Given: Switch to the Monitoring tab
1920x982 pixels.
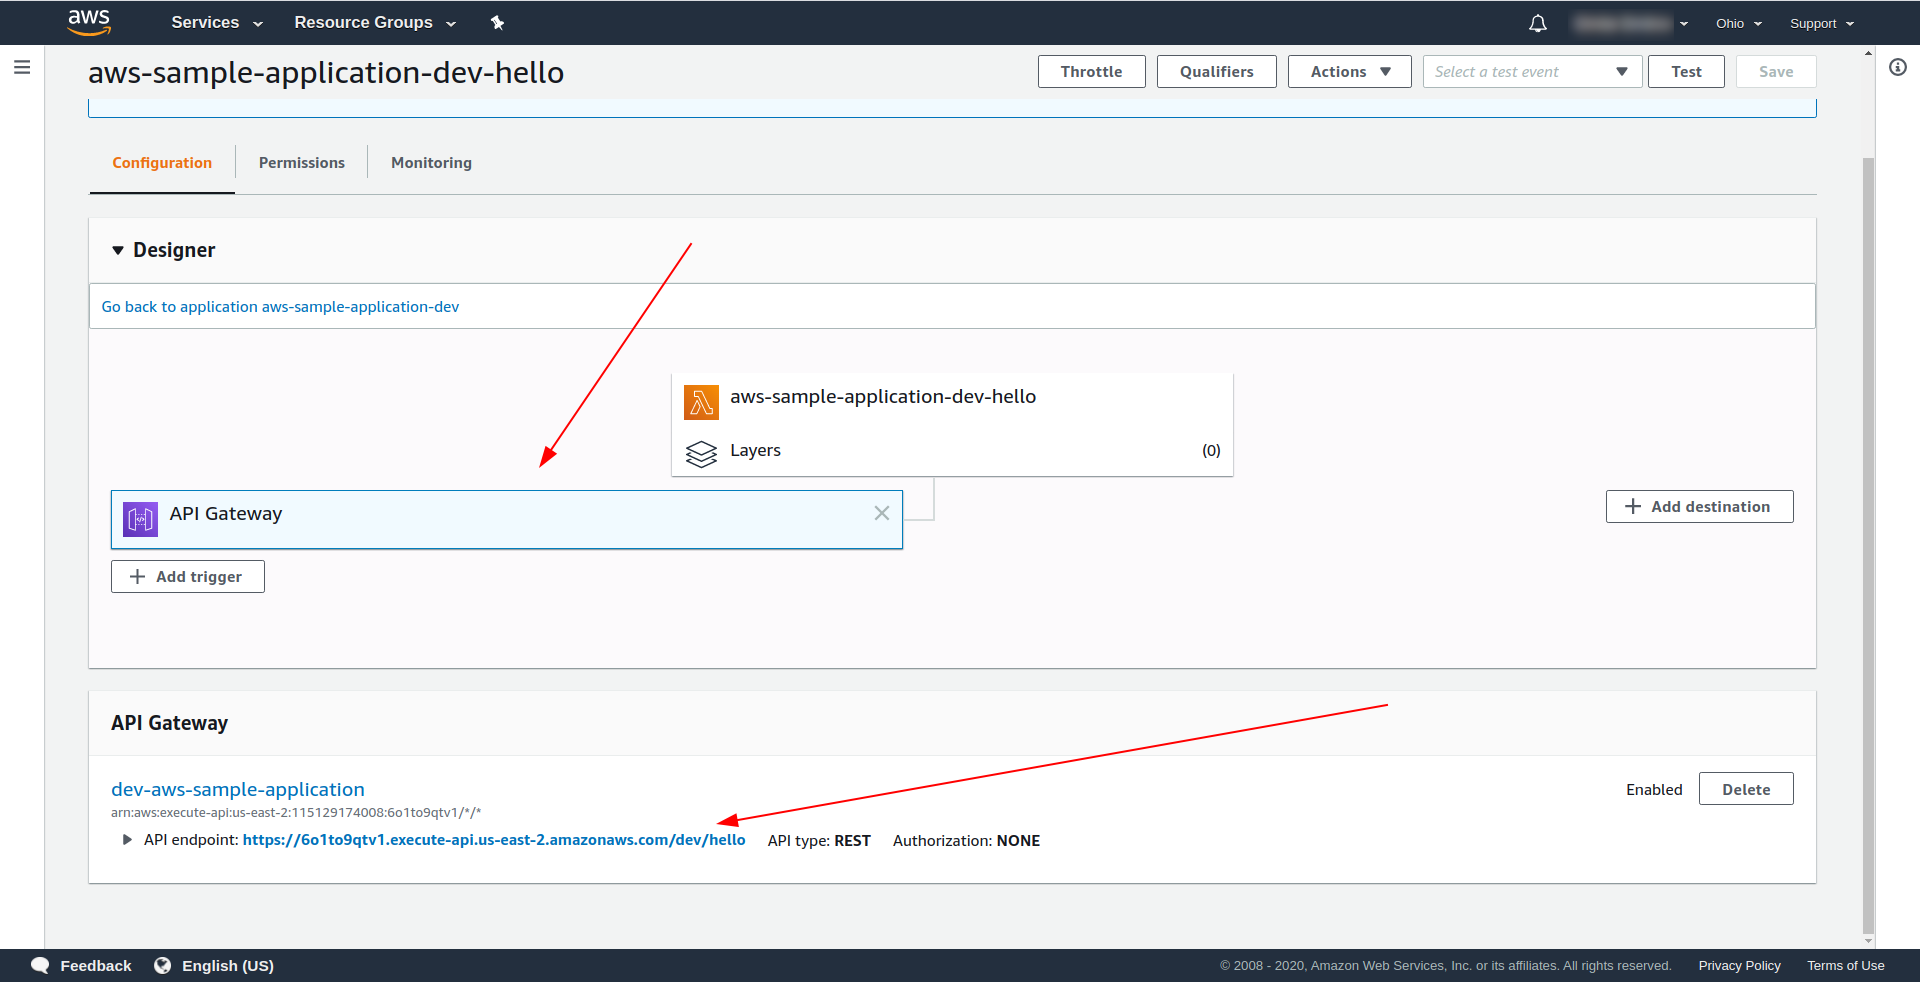Looking at the screenshot, I should point(431,163).
